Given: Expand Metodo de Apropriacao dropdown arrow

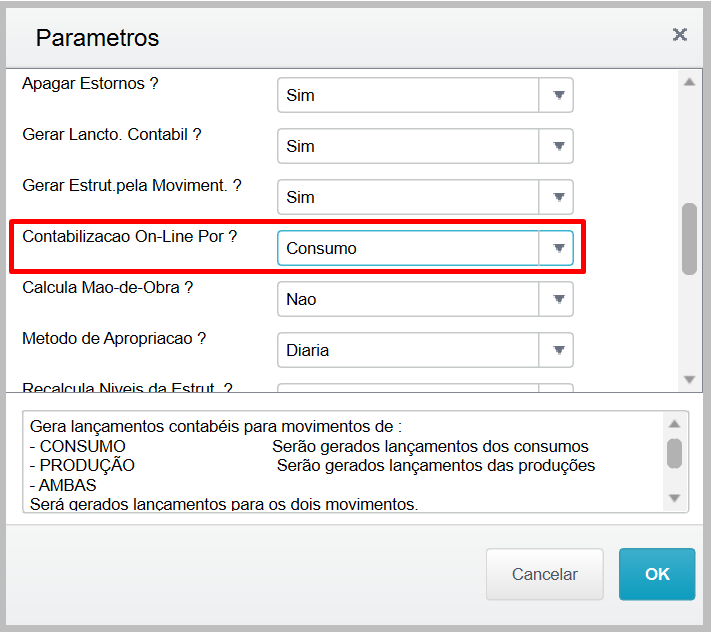Looking at the screenshot, I should [558, 350].
